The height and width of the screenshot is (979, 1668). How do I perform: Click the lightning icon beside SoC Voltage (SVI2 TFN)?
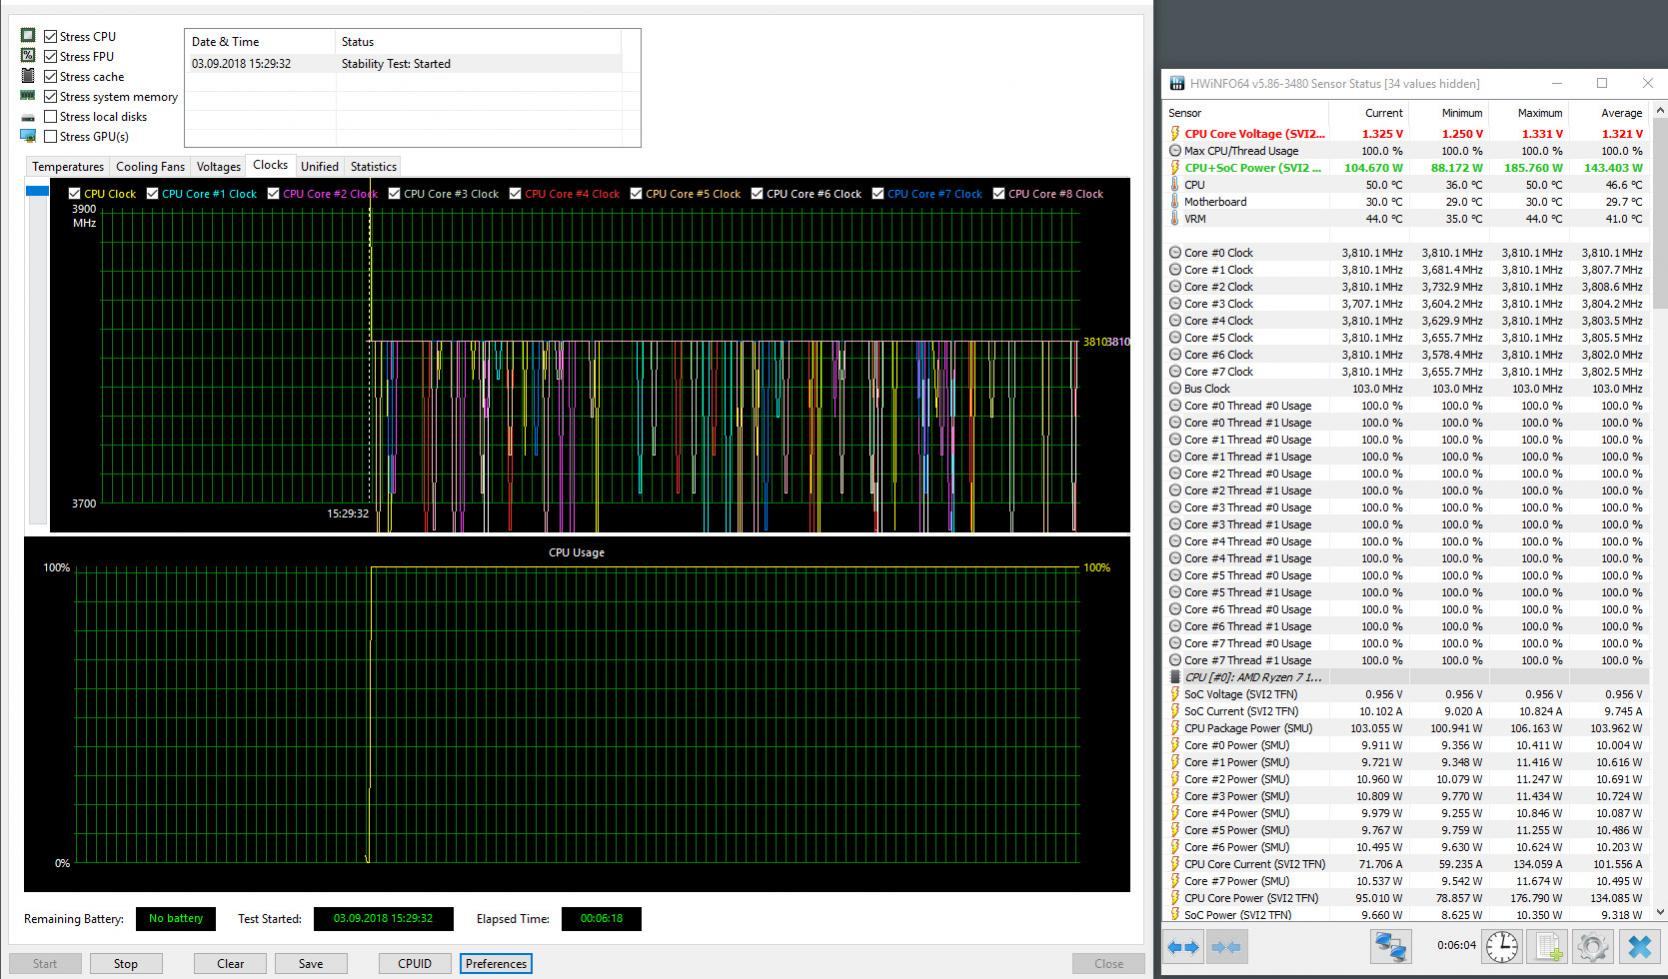point(1175,694)
